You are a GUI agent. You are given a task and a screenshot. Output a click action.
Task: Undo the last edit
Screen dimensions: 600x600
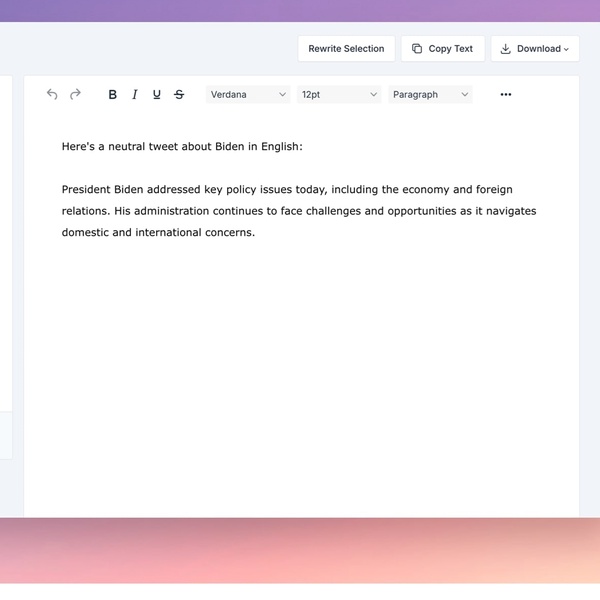pos(52,94)
